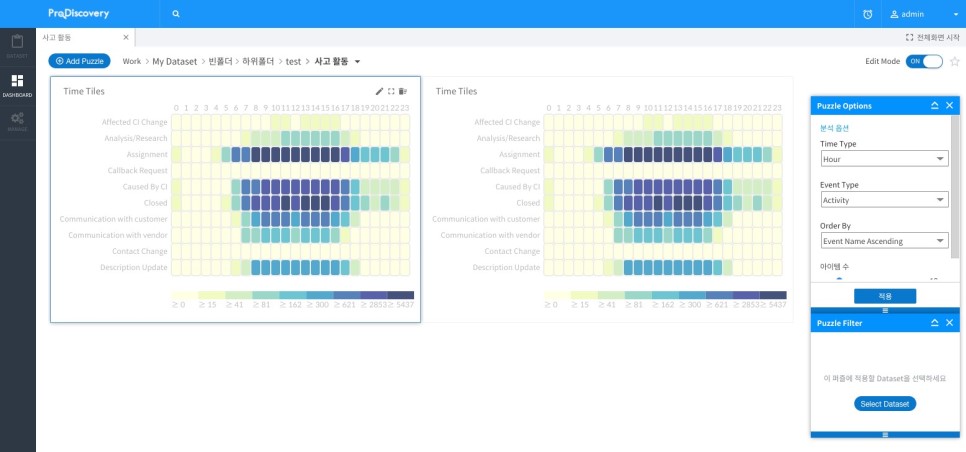Click the Add Puzzle button
This screenshot has width=966, height=452.
click(x=79, y=61)
